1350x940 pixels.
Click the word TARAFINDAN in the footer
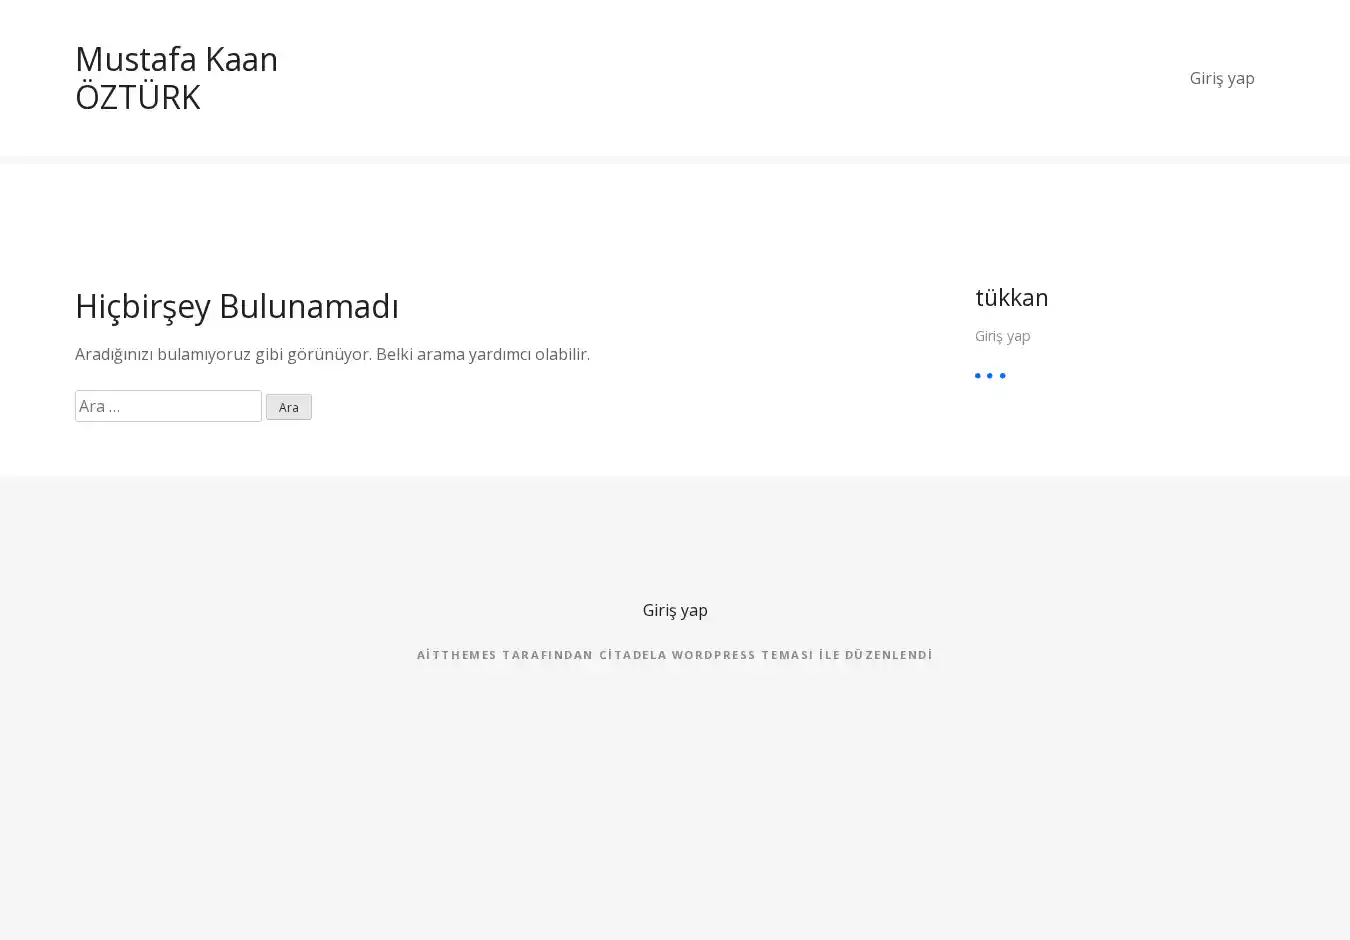547,655
